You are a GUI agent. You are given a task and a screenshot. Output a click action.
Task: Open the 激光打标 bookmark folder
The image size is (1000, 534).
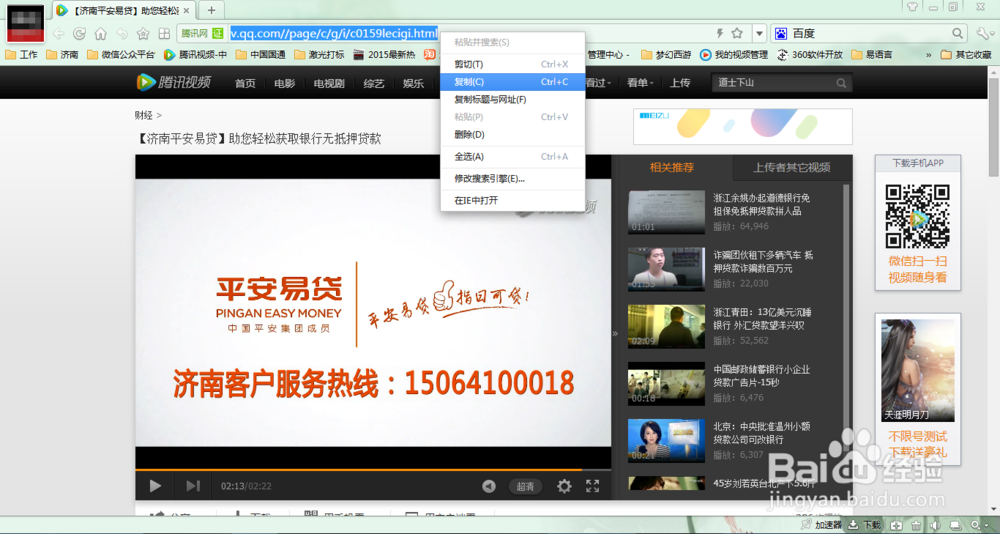(x=319, y=55)
